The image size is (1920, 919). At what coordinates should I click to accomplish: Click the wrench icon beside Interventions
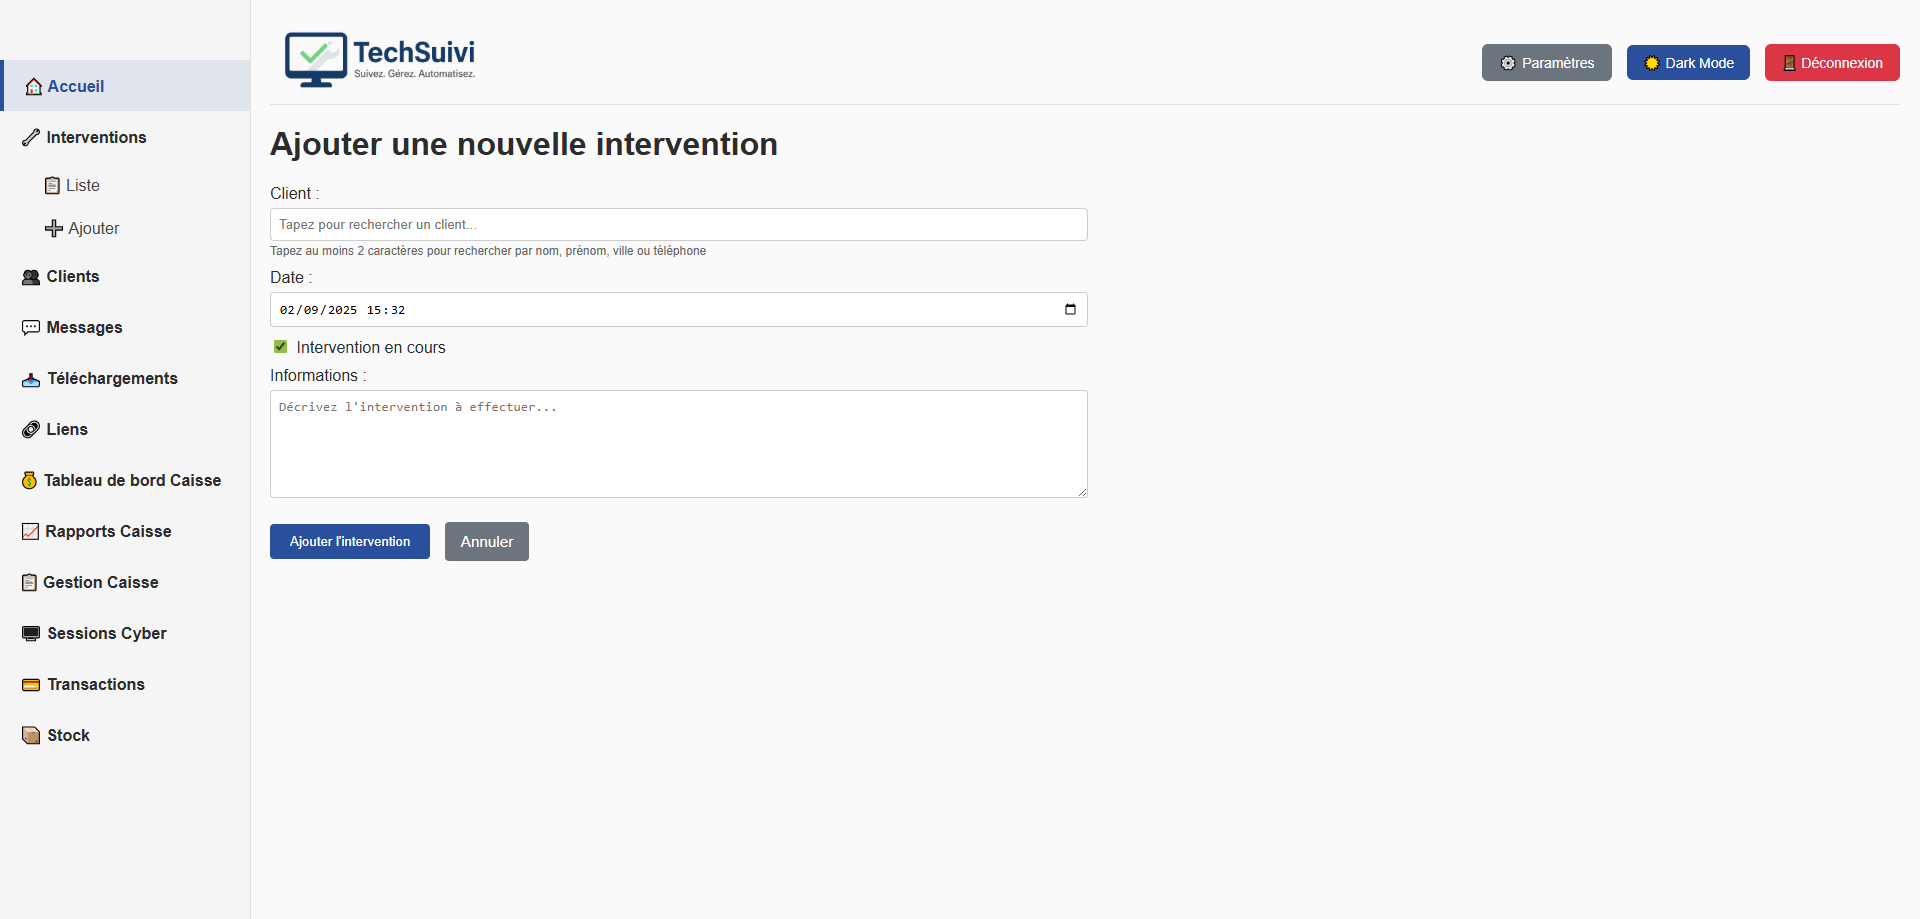click(30, 137)
